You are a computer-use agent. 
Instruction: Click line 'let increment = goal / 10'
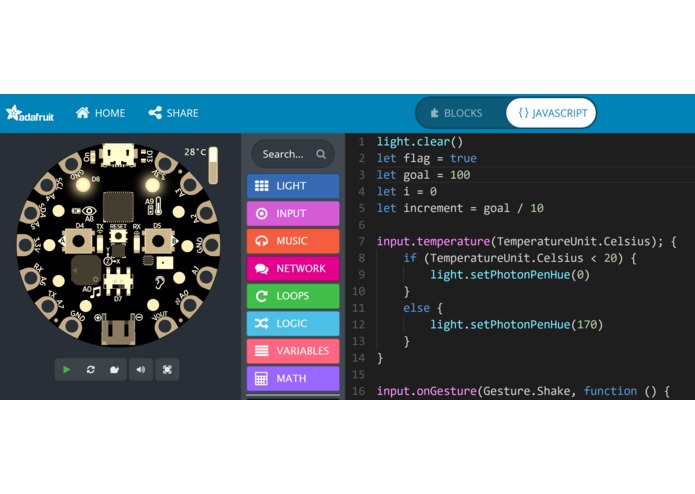[460, 208]
